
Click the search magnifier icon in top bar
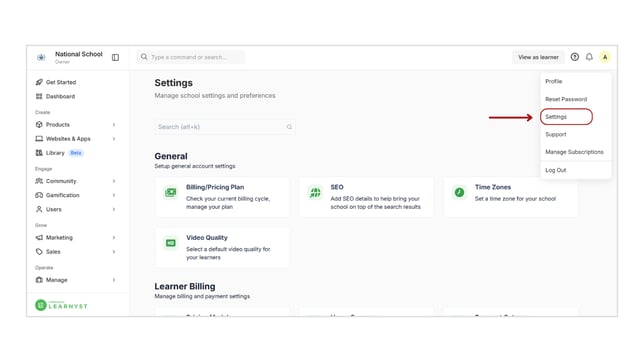[144, 57]
